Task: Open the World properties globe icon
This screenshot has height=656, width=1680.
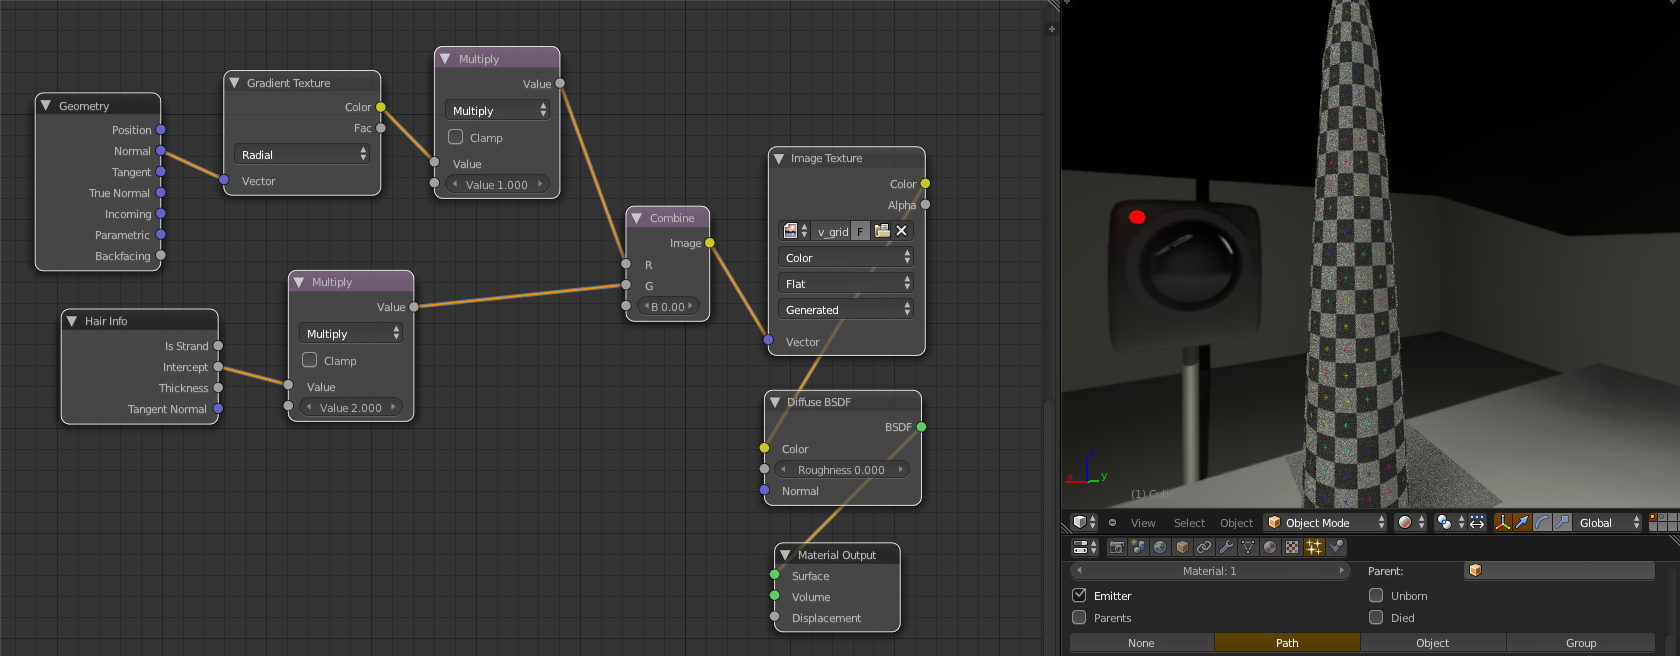Action: click(x=1160, y=547)
